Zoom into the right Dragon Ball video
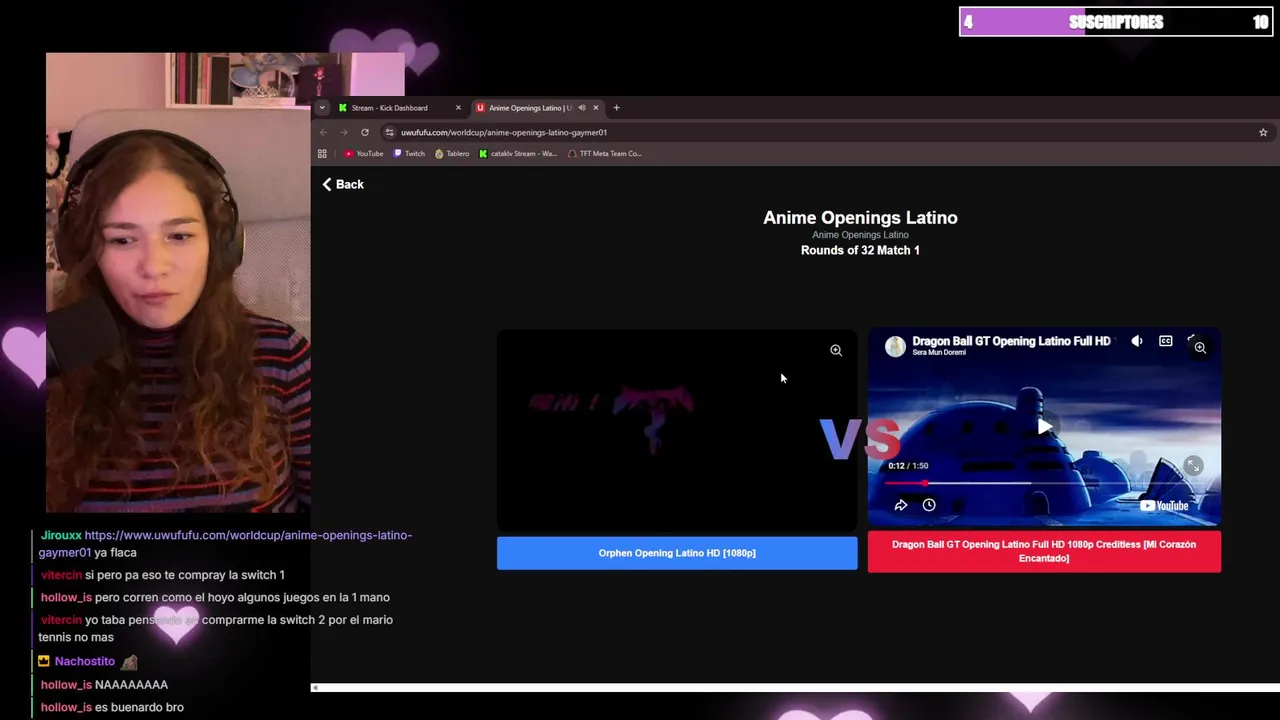The height and width of the screenshot is (720, 1280). 1200,347
